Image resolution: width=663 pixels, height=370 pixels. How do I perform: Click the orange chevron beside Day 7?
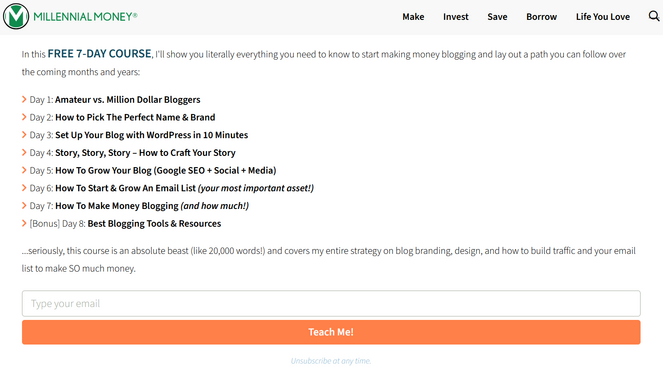[x=24, y=206]
